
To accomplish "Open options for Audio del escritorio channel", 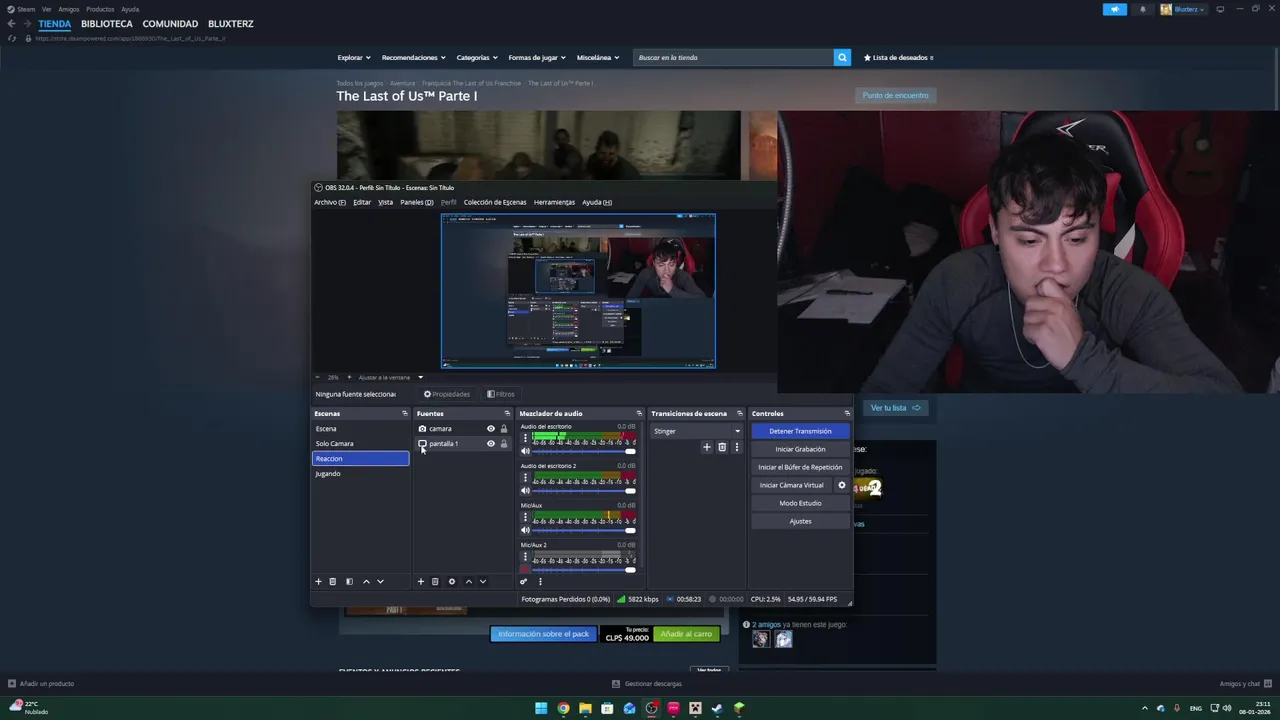I will click(x=525, y=438).
